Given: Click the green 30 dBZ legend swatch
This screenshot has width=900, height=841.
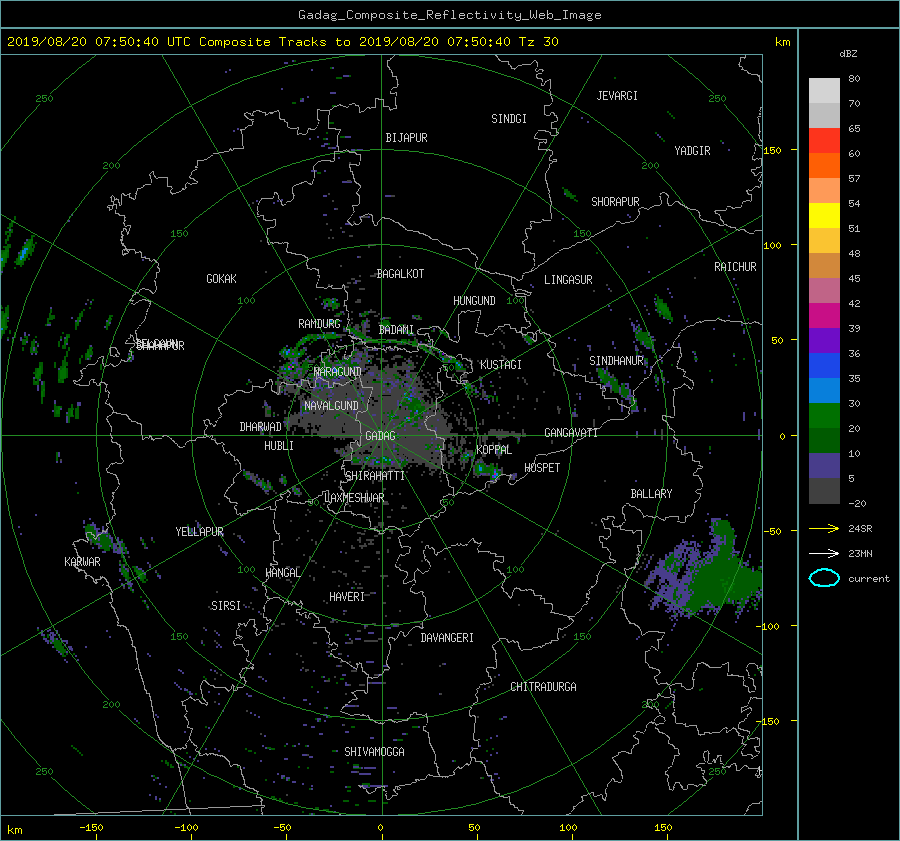Looking at the screenshot, I should click(824, 416).
